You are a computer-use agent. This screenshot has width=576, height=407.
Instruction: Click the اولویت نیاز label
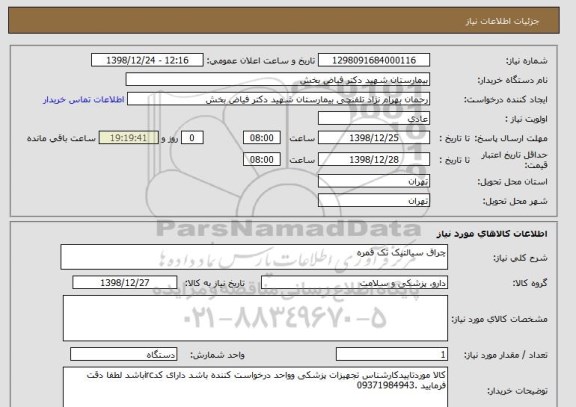[x=526, y=119]
